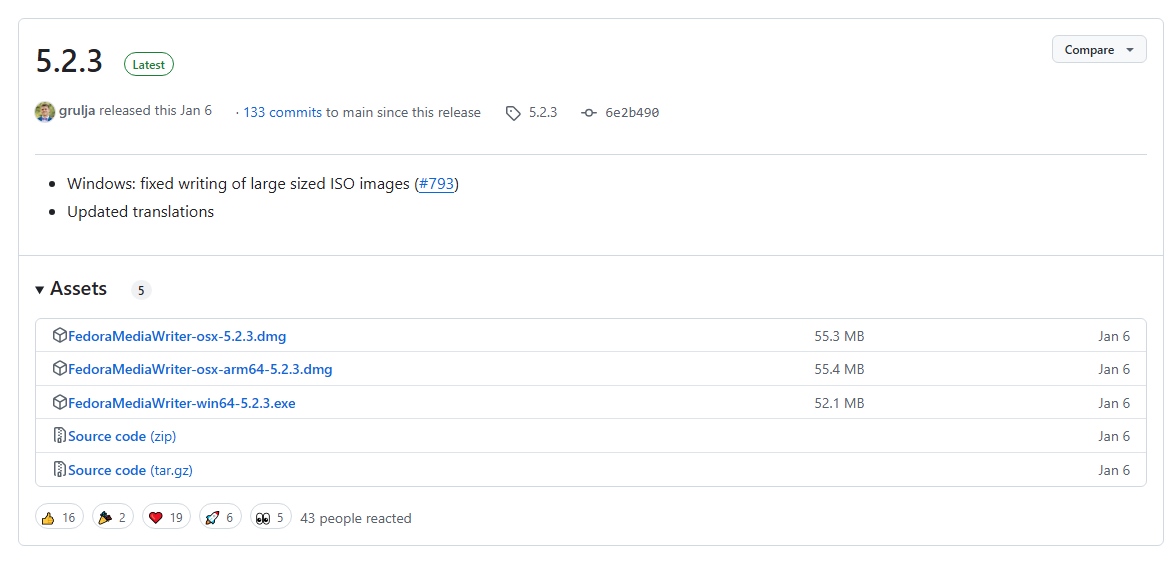
Task: Open commit 6e2b490
Action: (632, 113)
